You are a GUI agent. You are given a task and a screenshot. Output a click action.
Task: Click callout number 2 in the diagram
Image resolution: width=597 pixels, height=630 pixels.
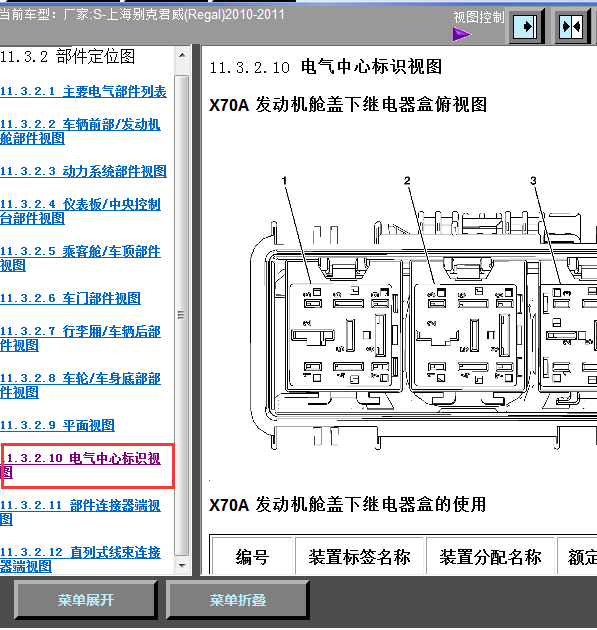[407, 180]
